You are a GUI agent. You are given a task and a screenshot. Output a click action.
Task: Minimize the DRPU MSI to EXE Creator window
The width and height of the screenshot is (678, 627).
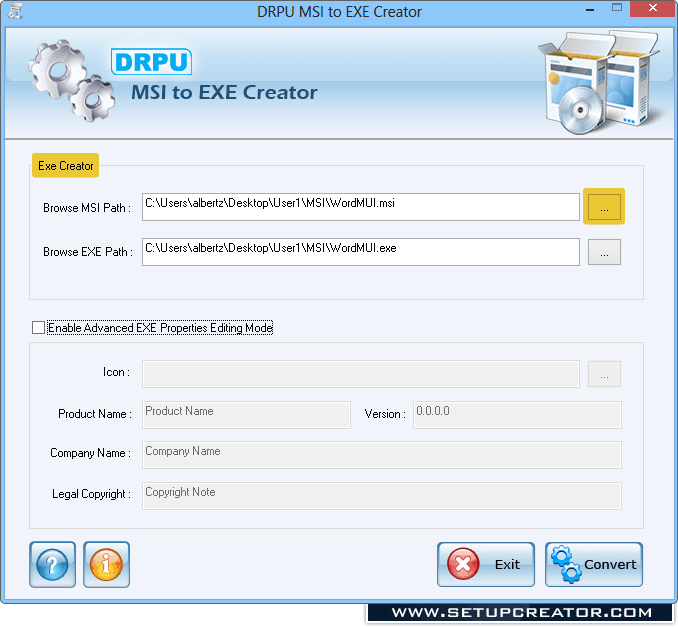590,10
